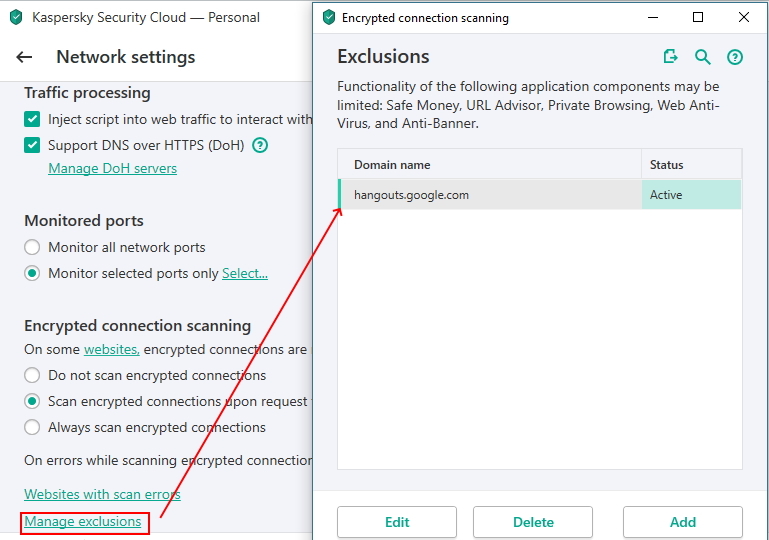Select Monitor all network ports option
The height and width of the screenshot is (540, 769).
(32, 247)
